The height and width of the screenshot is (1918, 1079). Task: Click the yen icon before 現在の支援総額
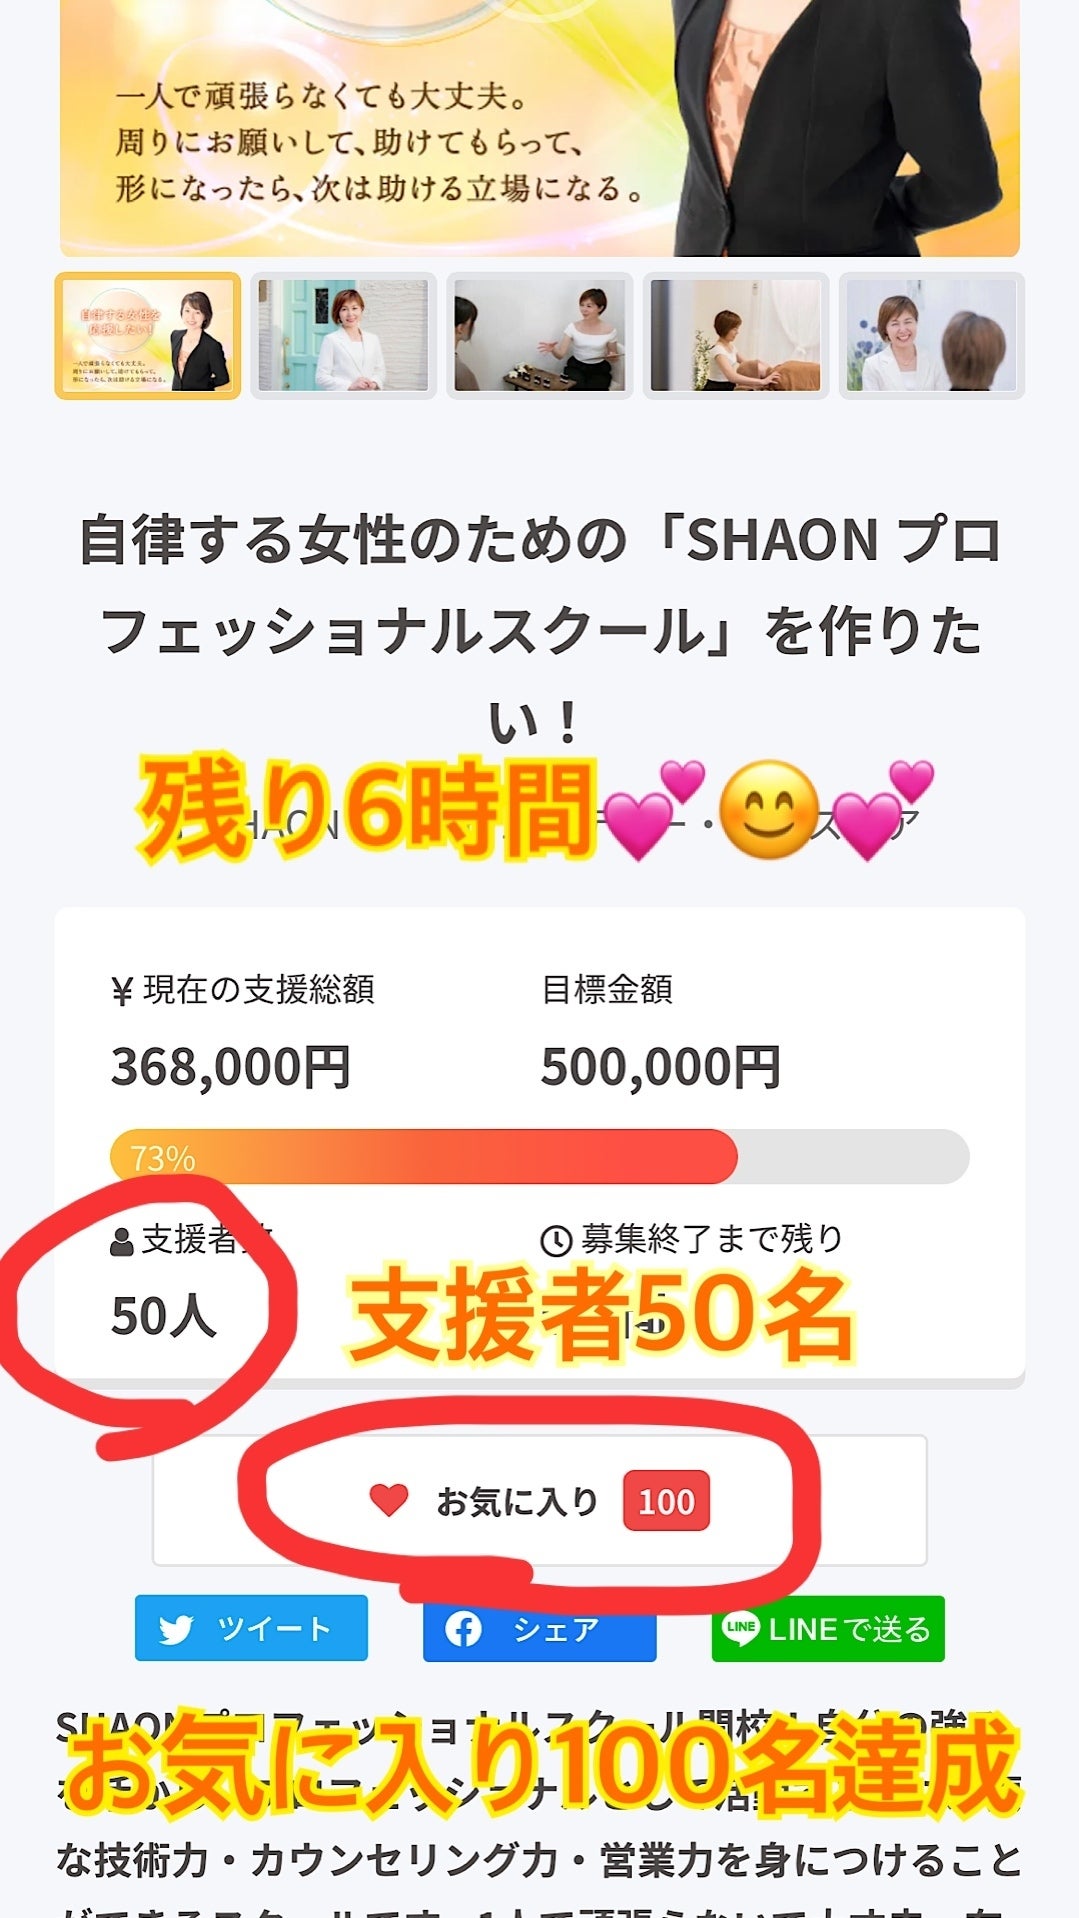click(122, 991)
